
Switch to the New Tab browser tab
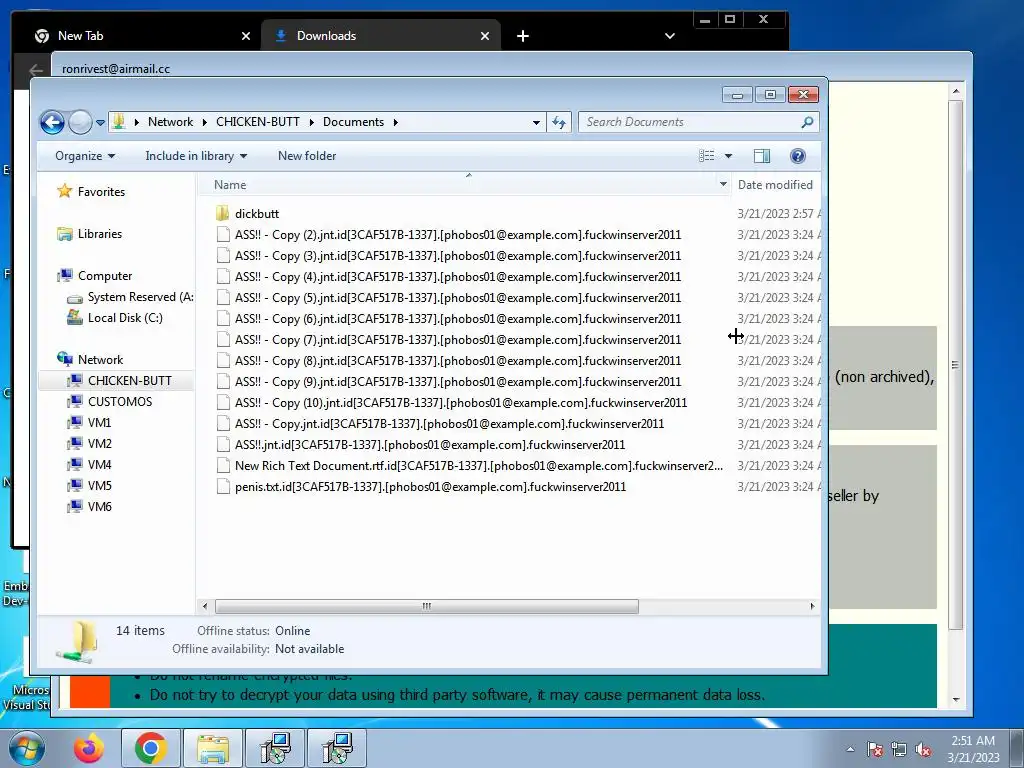tap(142, 36)
